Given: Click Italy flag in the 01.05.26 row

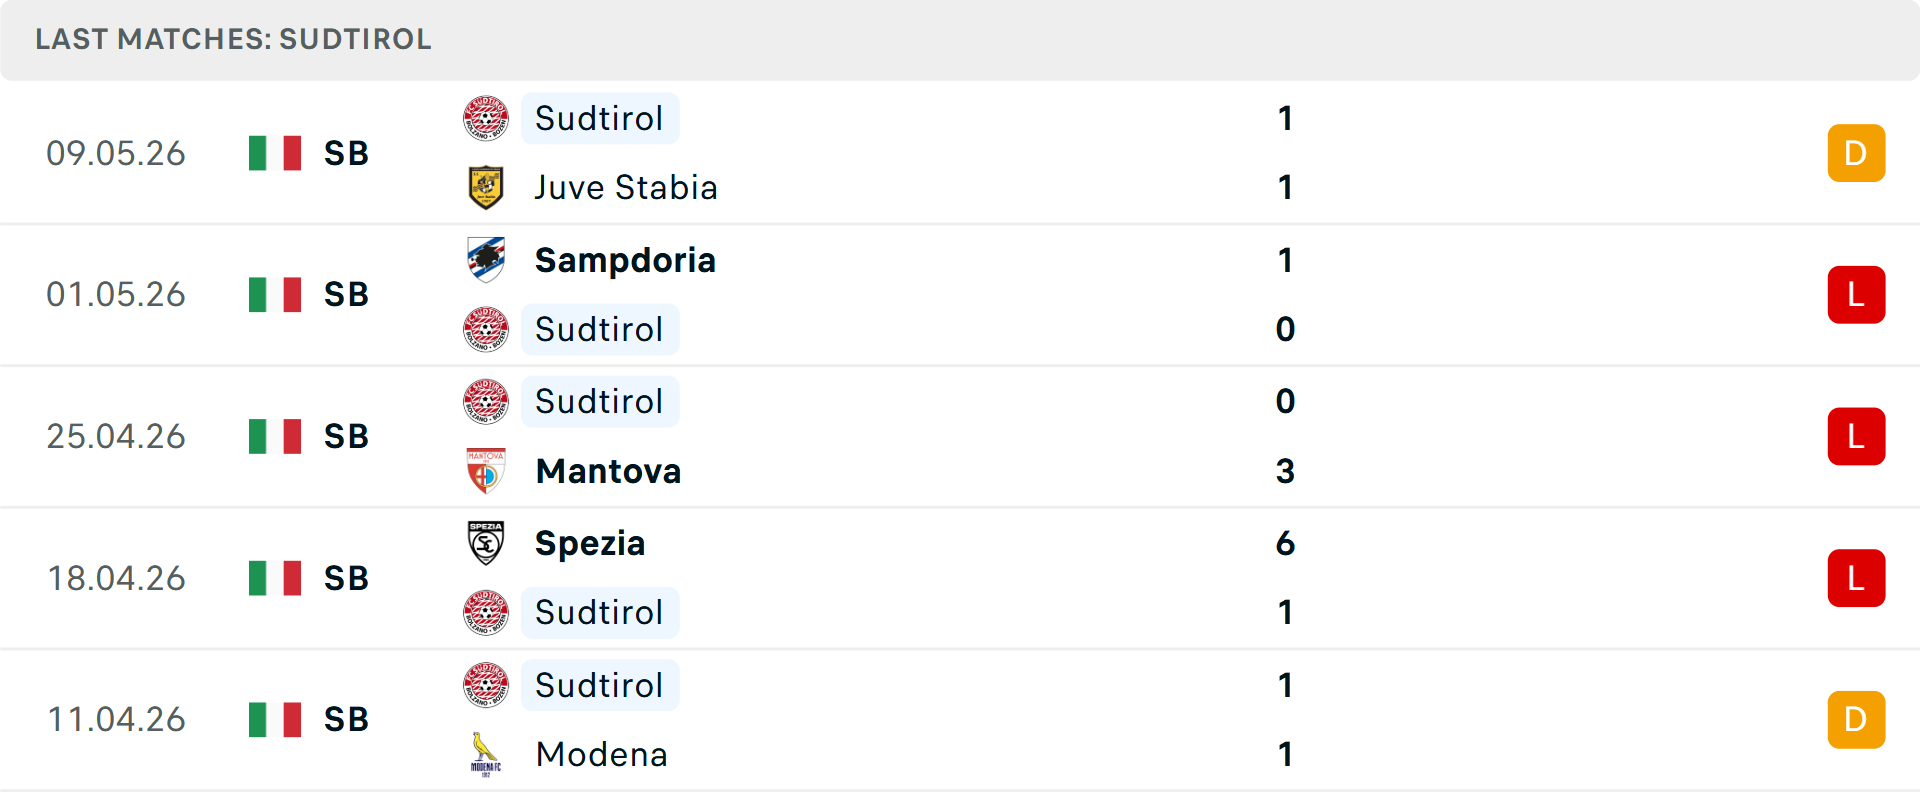Looking at the screenshot, I should (275, 295).
